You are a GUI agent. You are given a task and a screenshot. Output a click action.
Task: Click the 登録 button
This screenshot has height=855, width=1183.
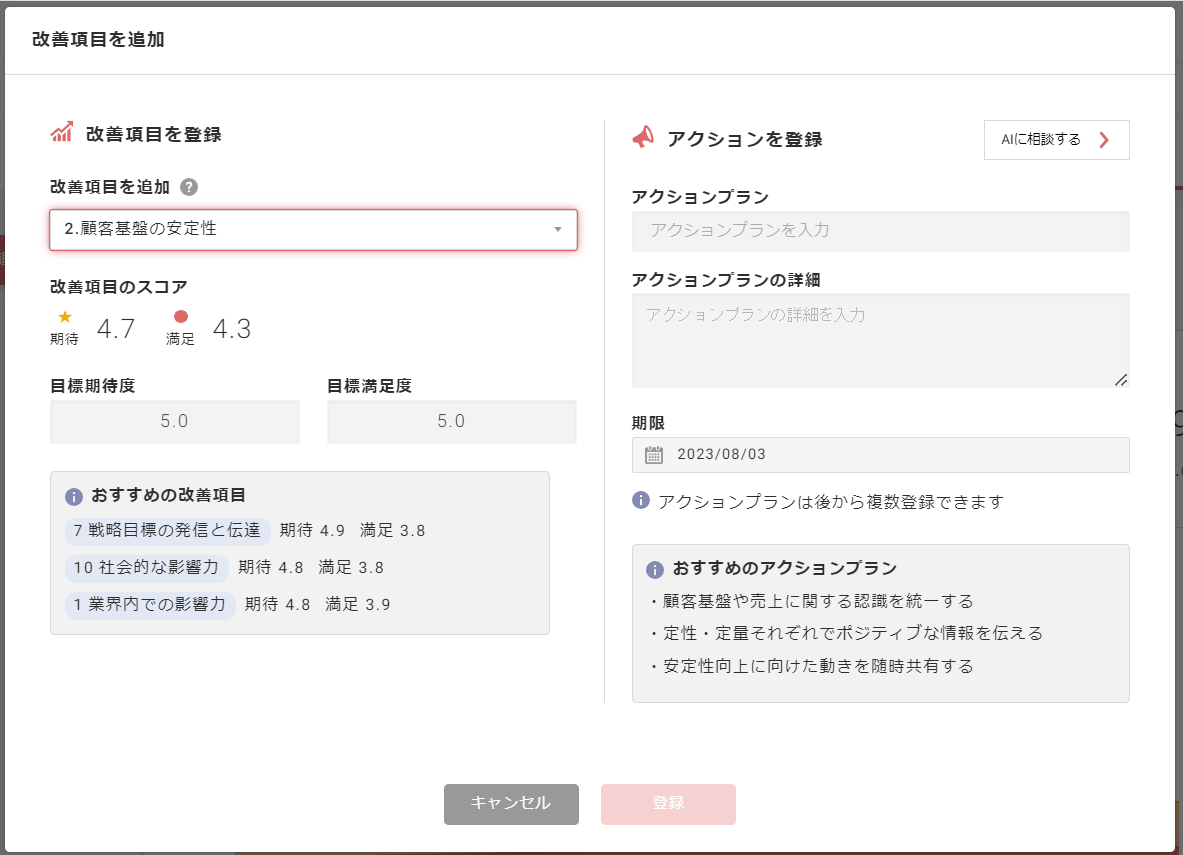(x=668, y=804)
